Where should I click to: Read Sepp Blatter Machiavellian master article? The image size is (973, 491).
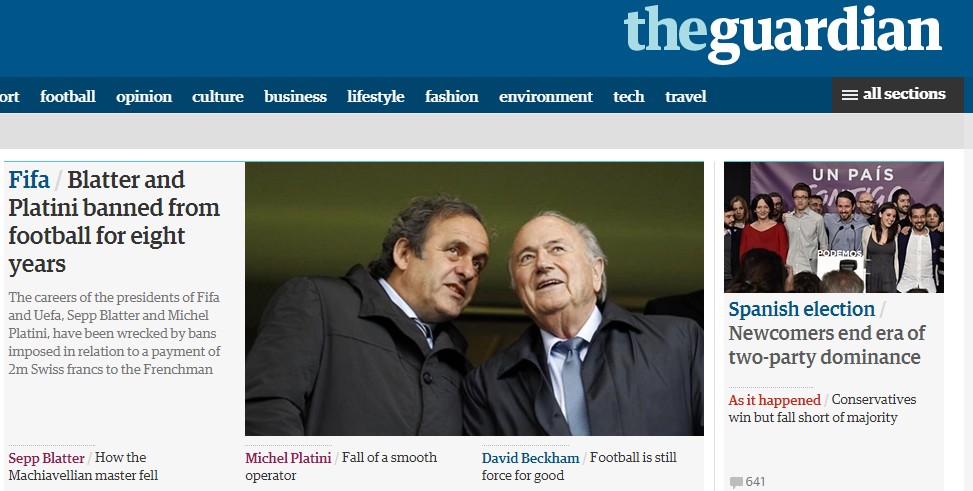pyautogui.click(x=83, y=466)
